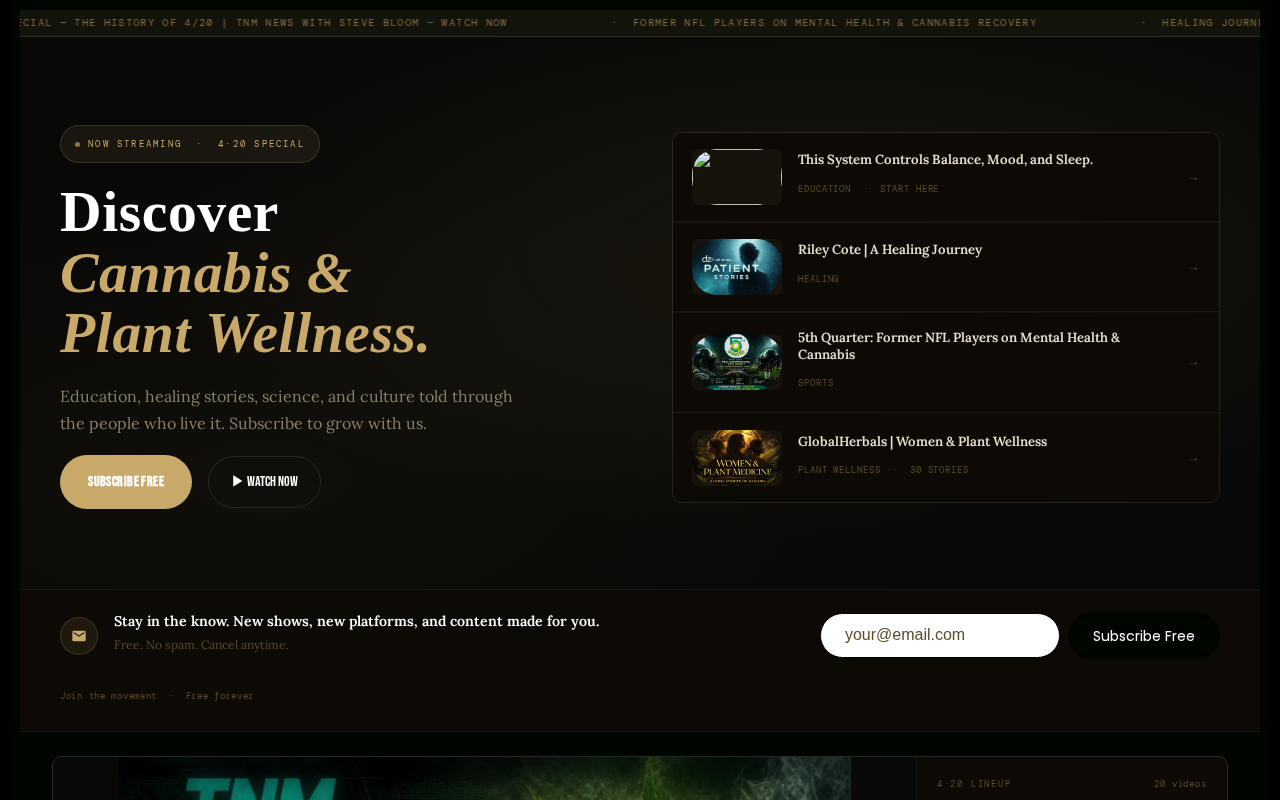Open the Women & Plant Medicine thumbnail

(x=737, y=458)
